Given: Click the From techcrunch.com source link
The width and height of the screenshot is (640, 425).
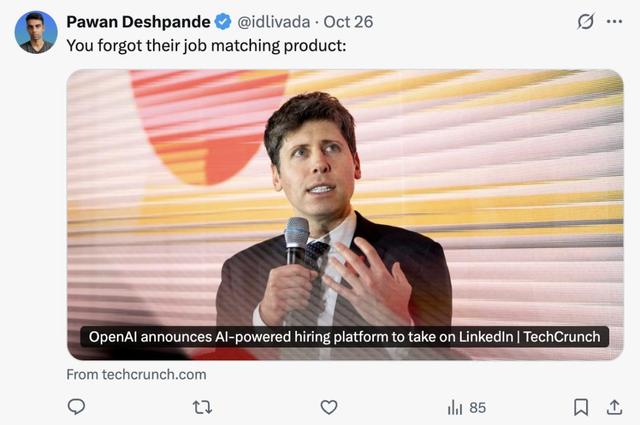Looking at the screenshot, I should [136, 374].
